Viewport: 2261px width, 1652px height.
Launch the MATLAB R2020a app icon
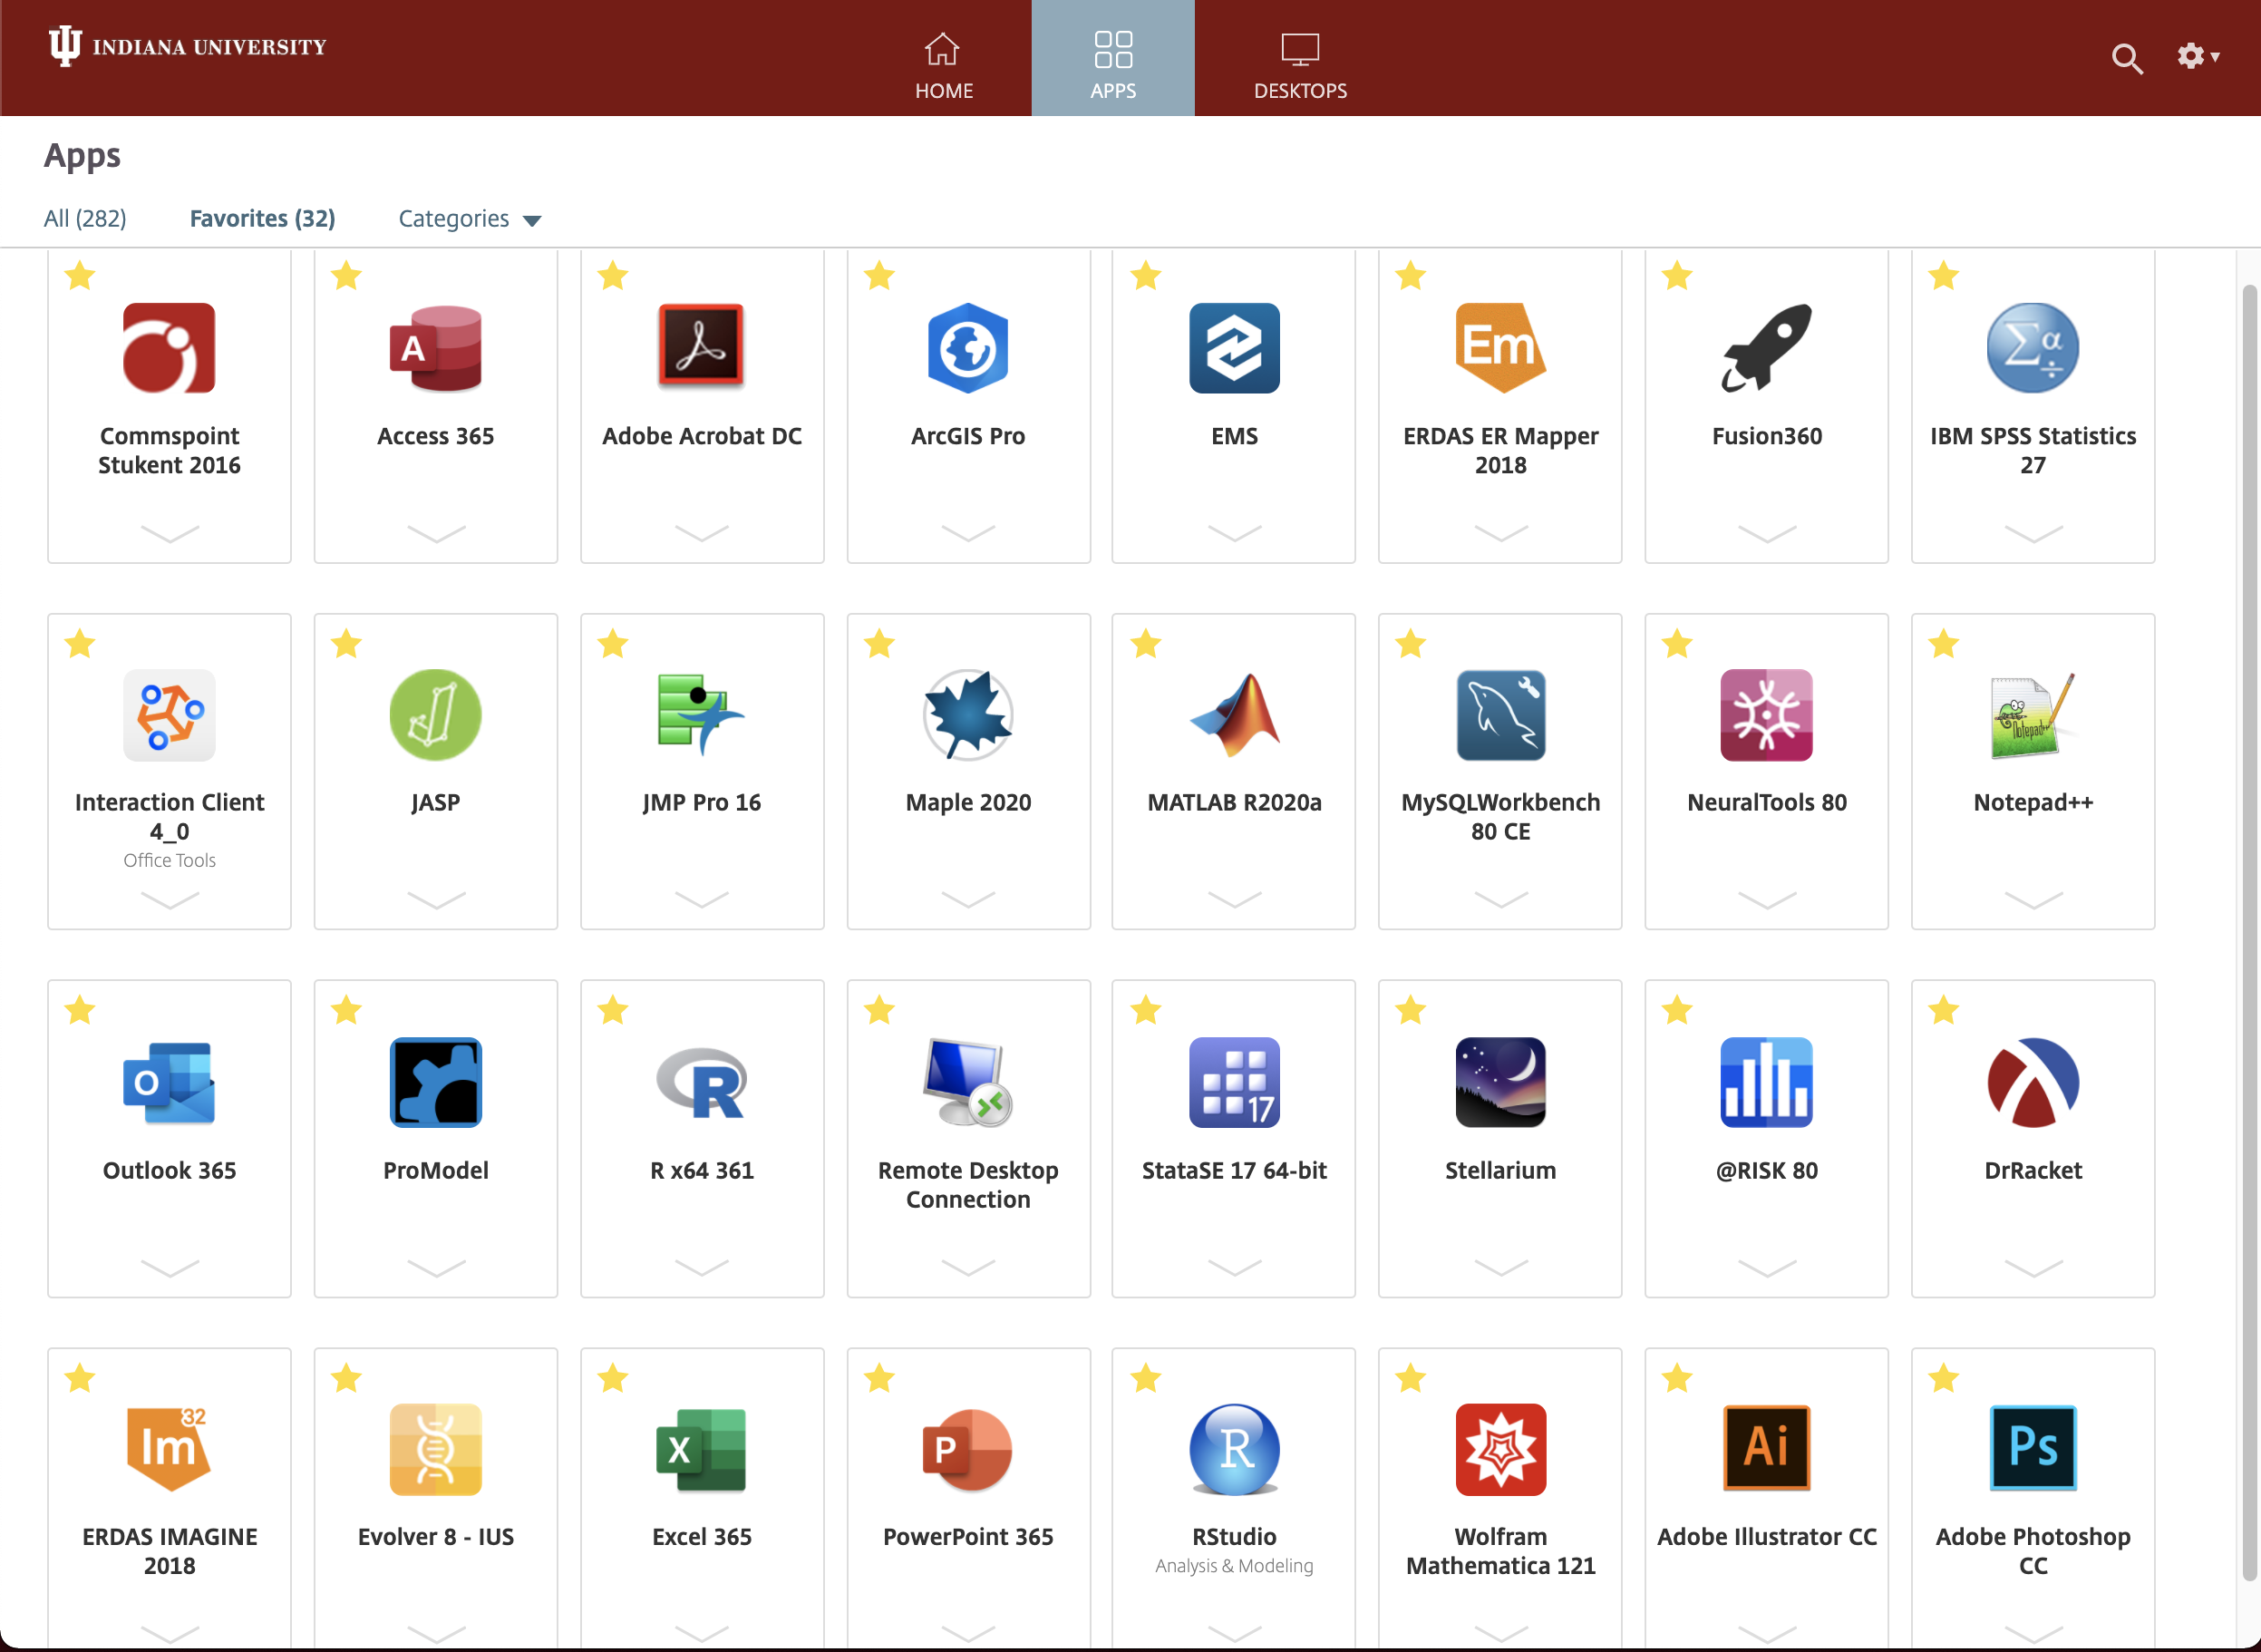pyautogui.click(x=1234, y=715)
